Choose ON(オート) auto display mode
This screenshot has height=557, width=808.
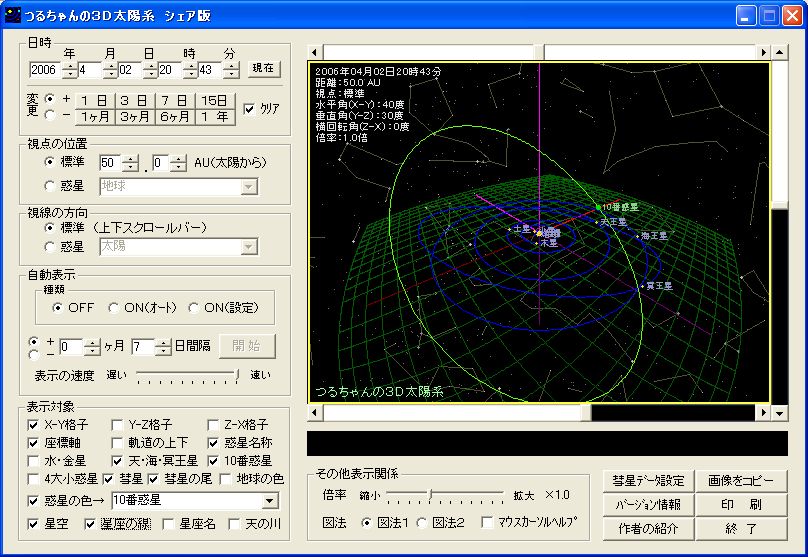point(115,307)
